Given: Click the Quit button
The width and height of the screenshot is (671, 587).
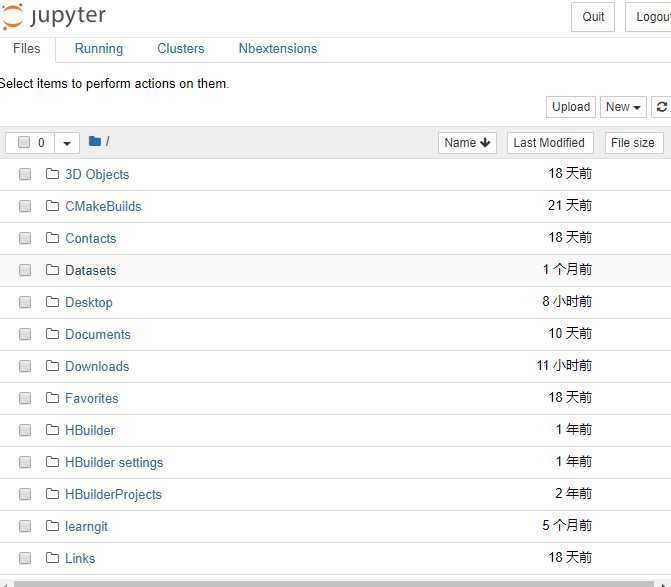Looking at the screenshot, I should (x=593, y=17).
